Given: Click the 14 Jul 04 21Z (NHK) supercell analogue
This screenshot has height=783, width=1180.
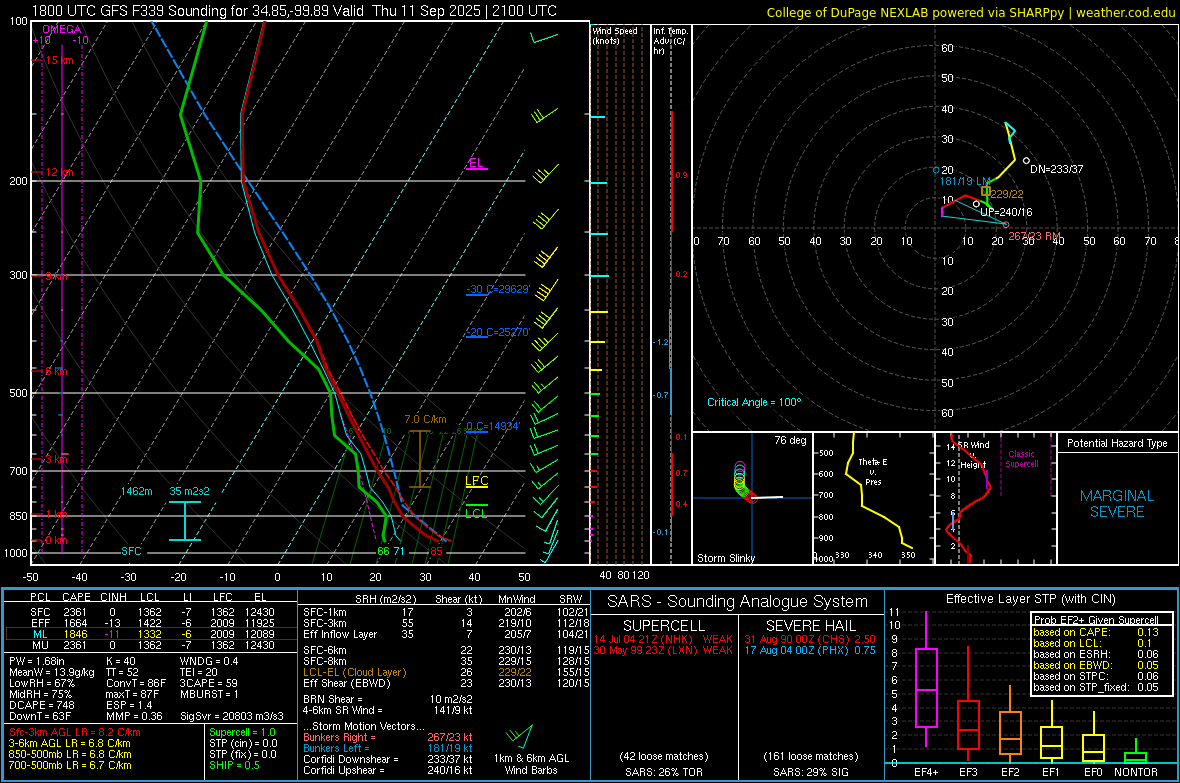Looking at the screenshot, I should tap(663, 638).
